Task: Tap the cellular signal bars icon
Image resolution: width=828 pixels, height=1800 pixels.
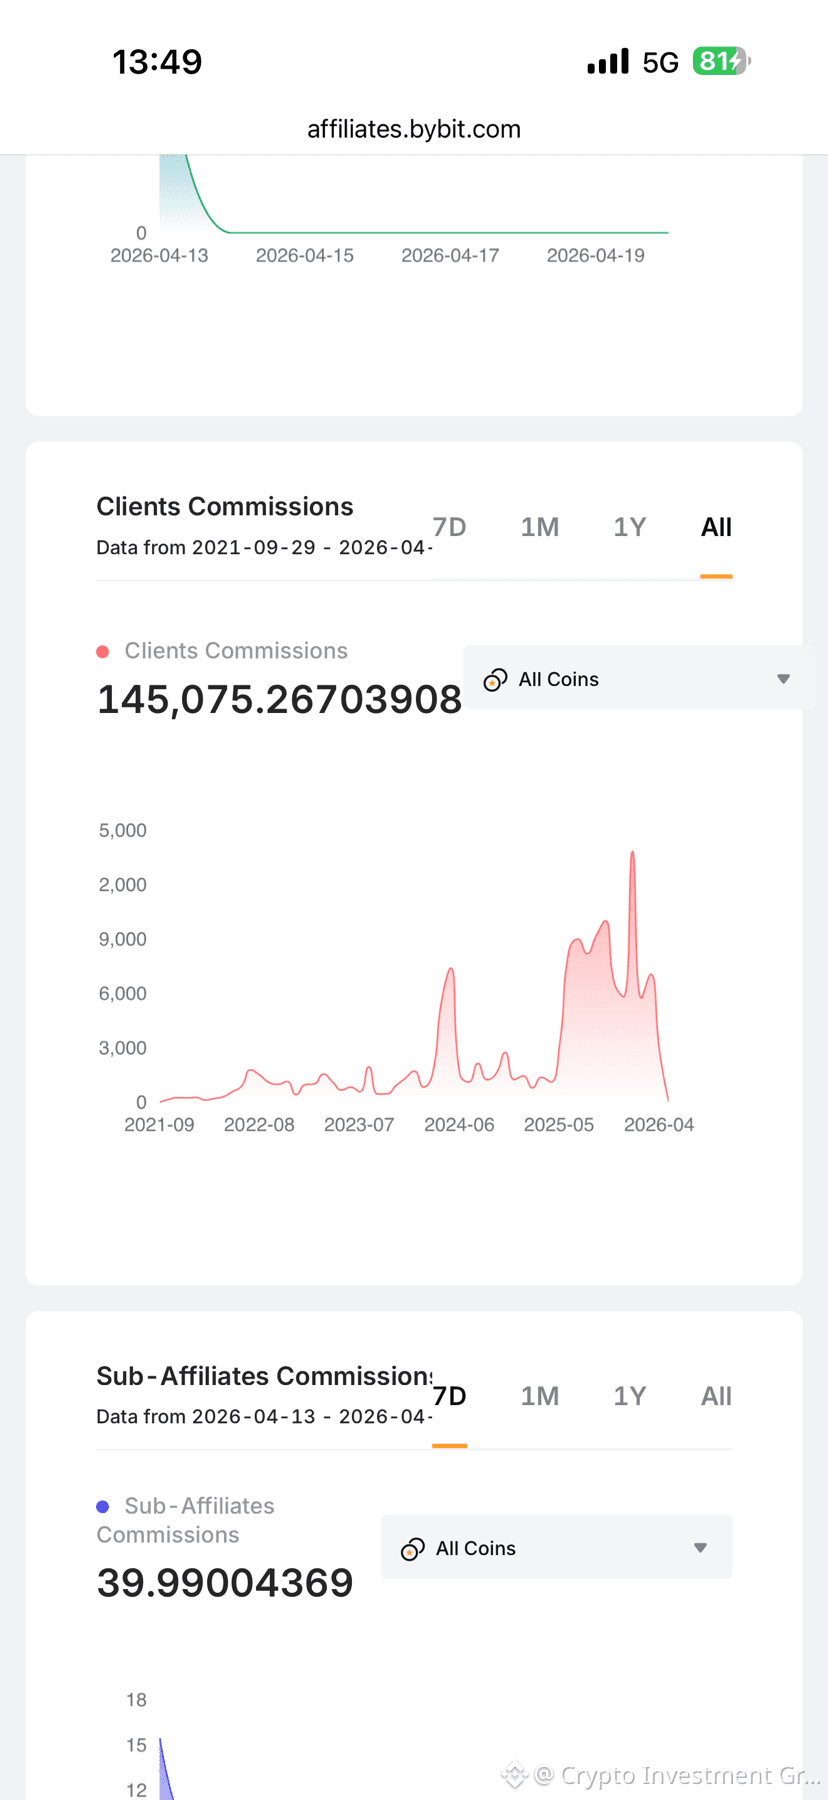Action: [608, 61]
